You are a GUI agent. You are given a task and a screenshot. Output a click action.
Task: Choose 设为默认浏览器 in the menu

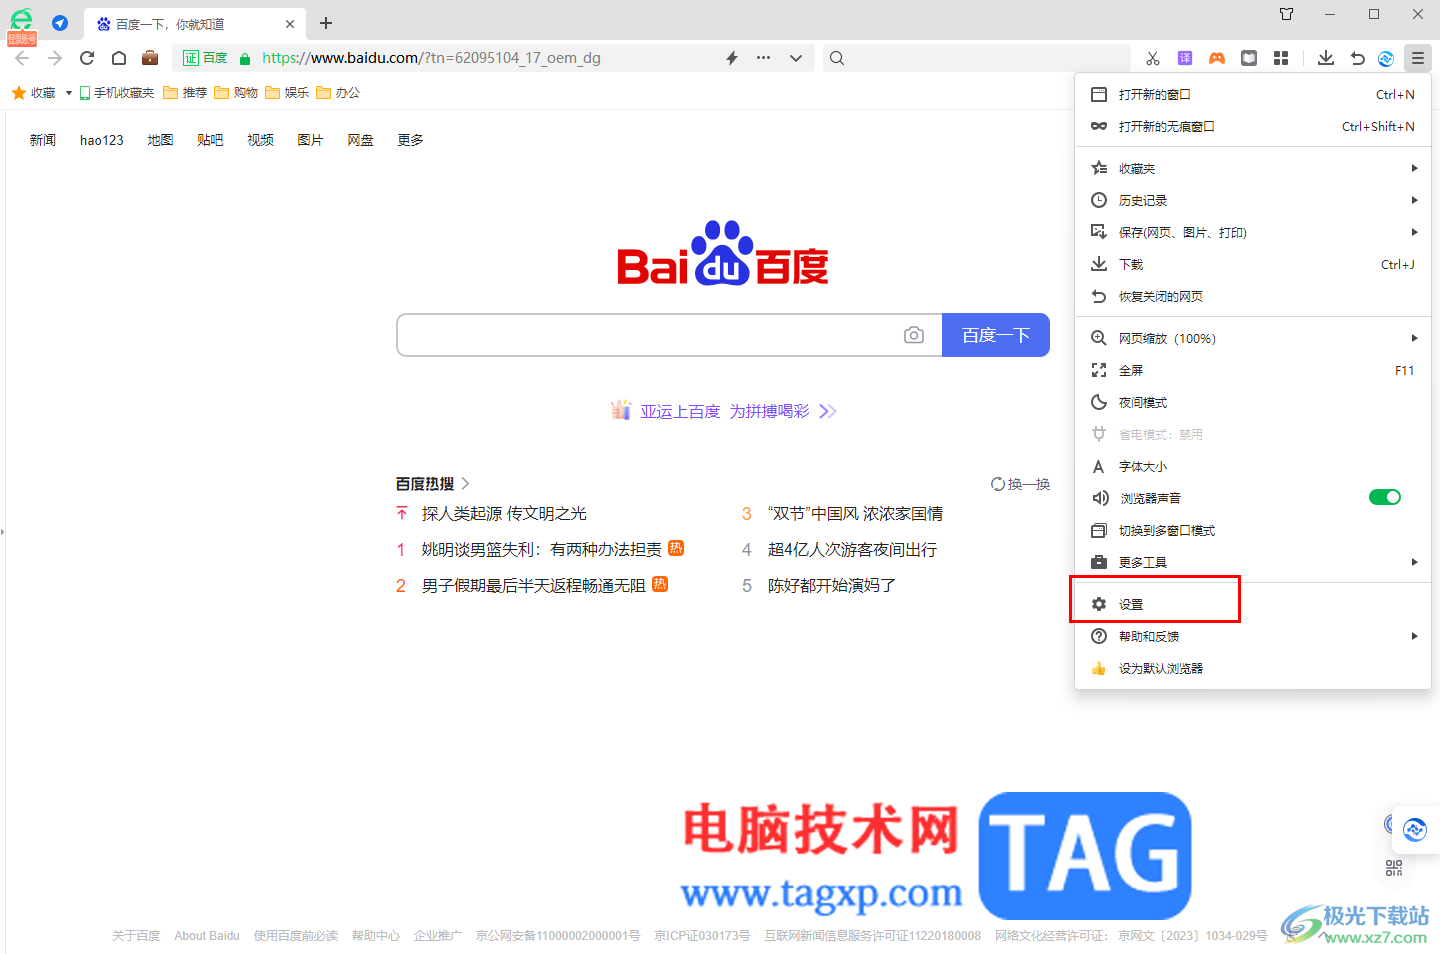[x=1253, y=668]
